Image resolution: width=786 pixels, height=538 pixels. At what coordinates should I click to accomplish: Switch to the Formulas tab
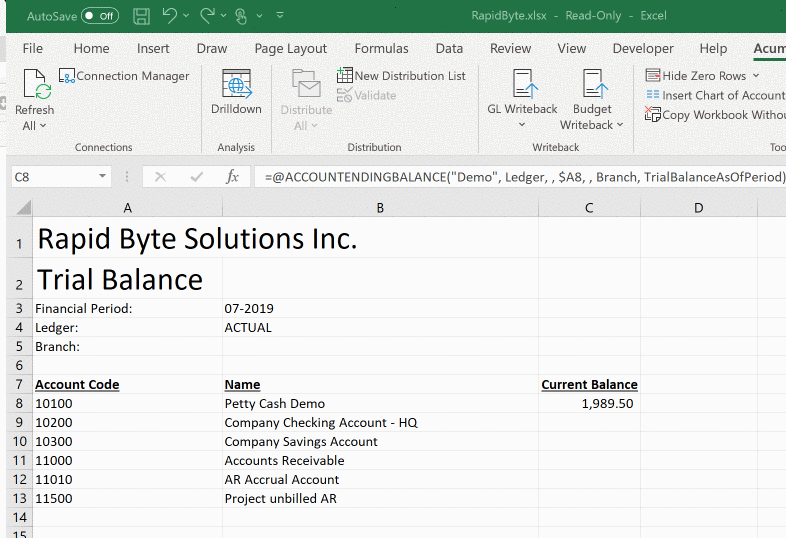click(x=381, y=49)
